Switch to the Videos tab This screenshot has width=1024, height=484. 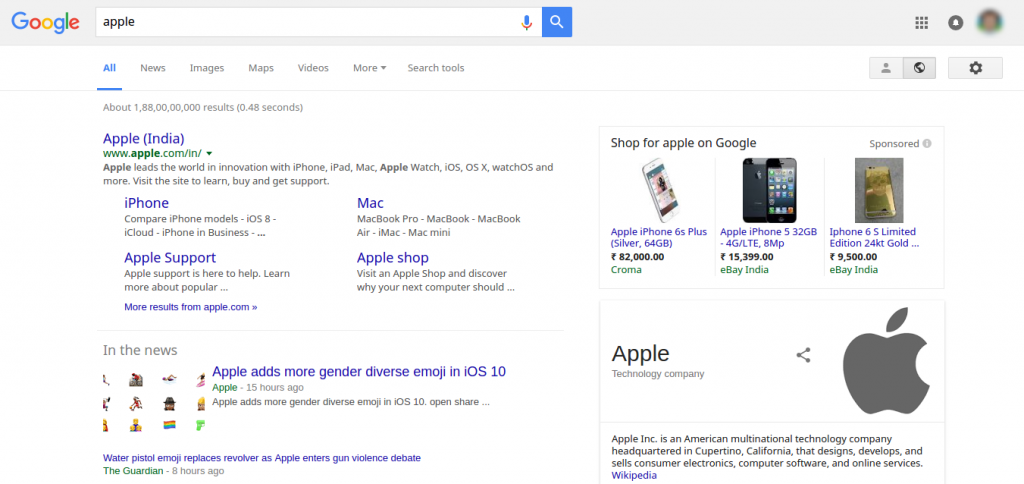click(x=313, y=68)
